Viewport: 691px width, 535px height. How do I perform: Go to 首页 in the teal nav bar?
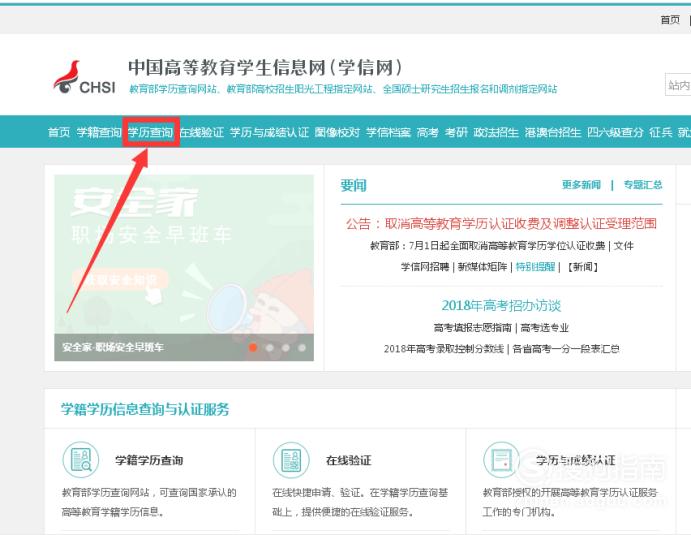tap(59, 132)
